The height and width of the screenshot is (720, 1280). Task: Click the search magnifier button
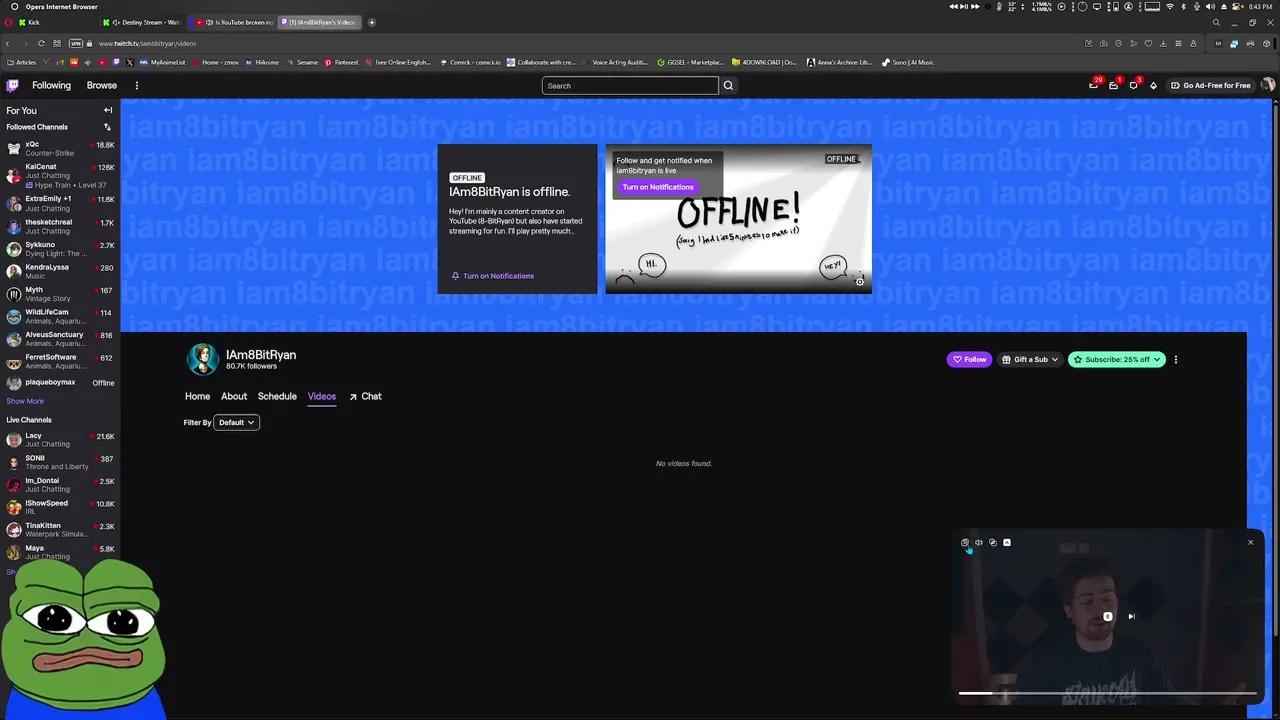tap(728, 85)
